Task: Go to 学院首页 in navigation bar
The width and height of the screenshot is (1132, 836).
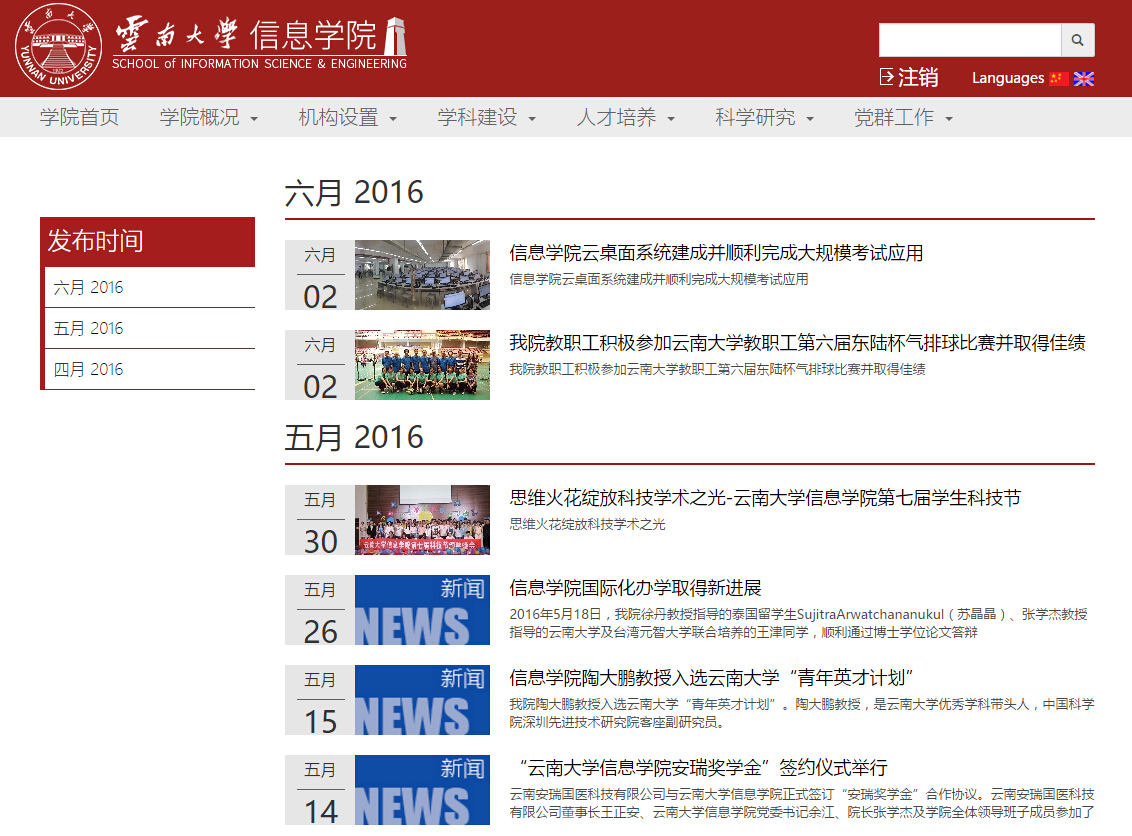Action: point(80,118)
